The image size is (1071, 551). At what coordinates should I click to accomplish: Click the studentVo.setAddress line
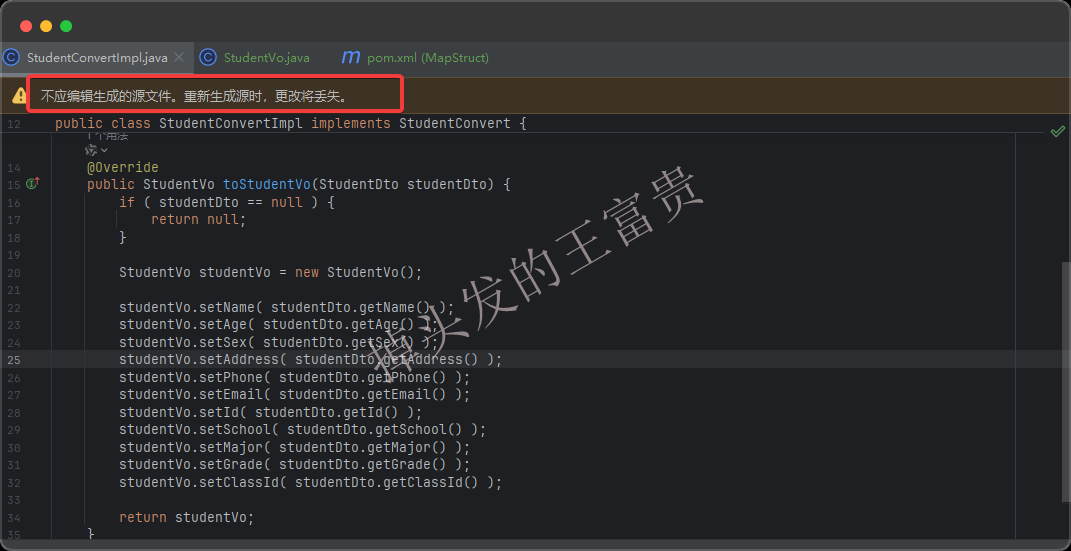(x=311, y=360)
